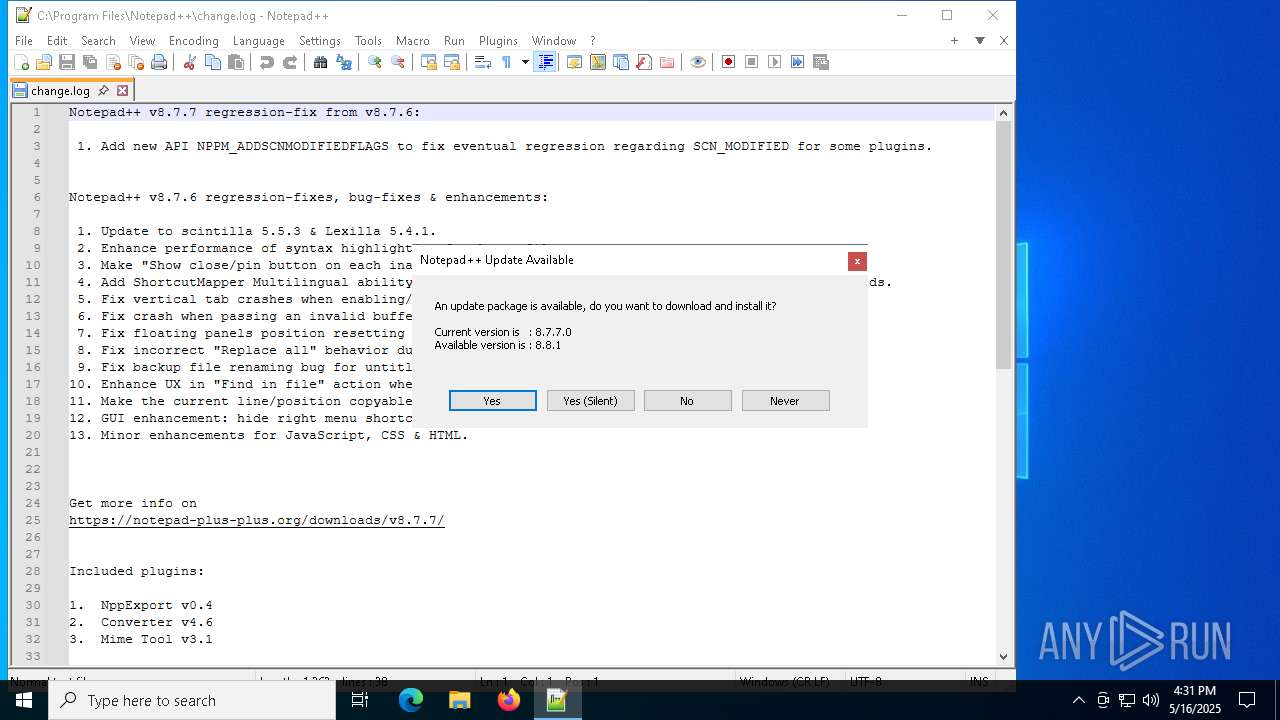Open the Document Map panel icon
Screen dimensions: 1280x720
[598, 62]
